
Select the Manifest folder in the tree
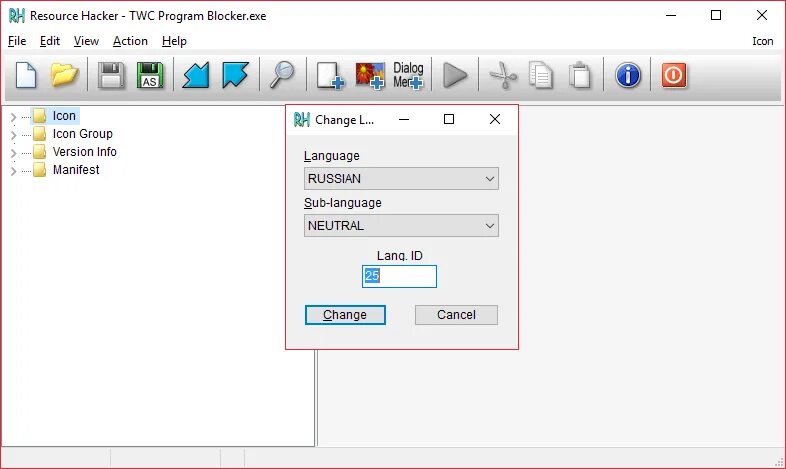click(x=67, y=170)
